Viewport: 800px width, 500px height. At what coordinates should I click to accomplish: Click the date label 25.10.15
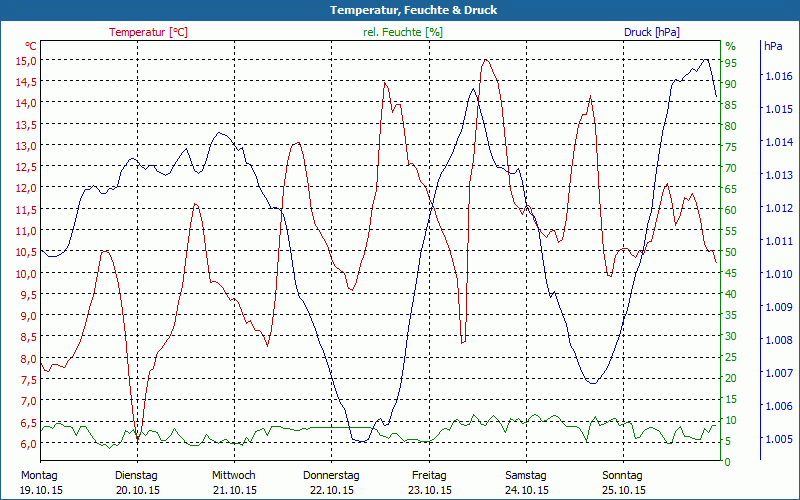tap(622, 490)
